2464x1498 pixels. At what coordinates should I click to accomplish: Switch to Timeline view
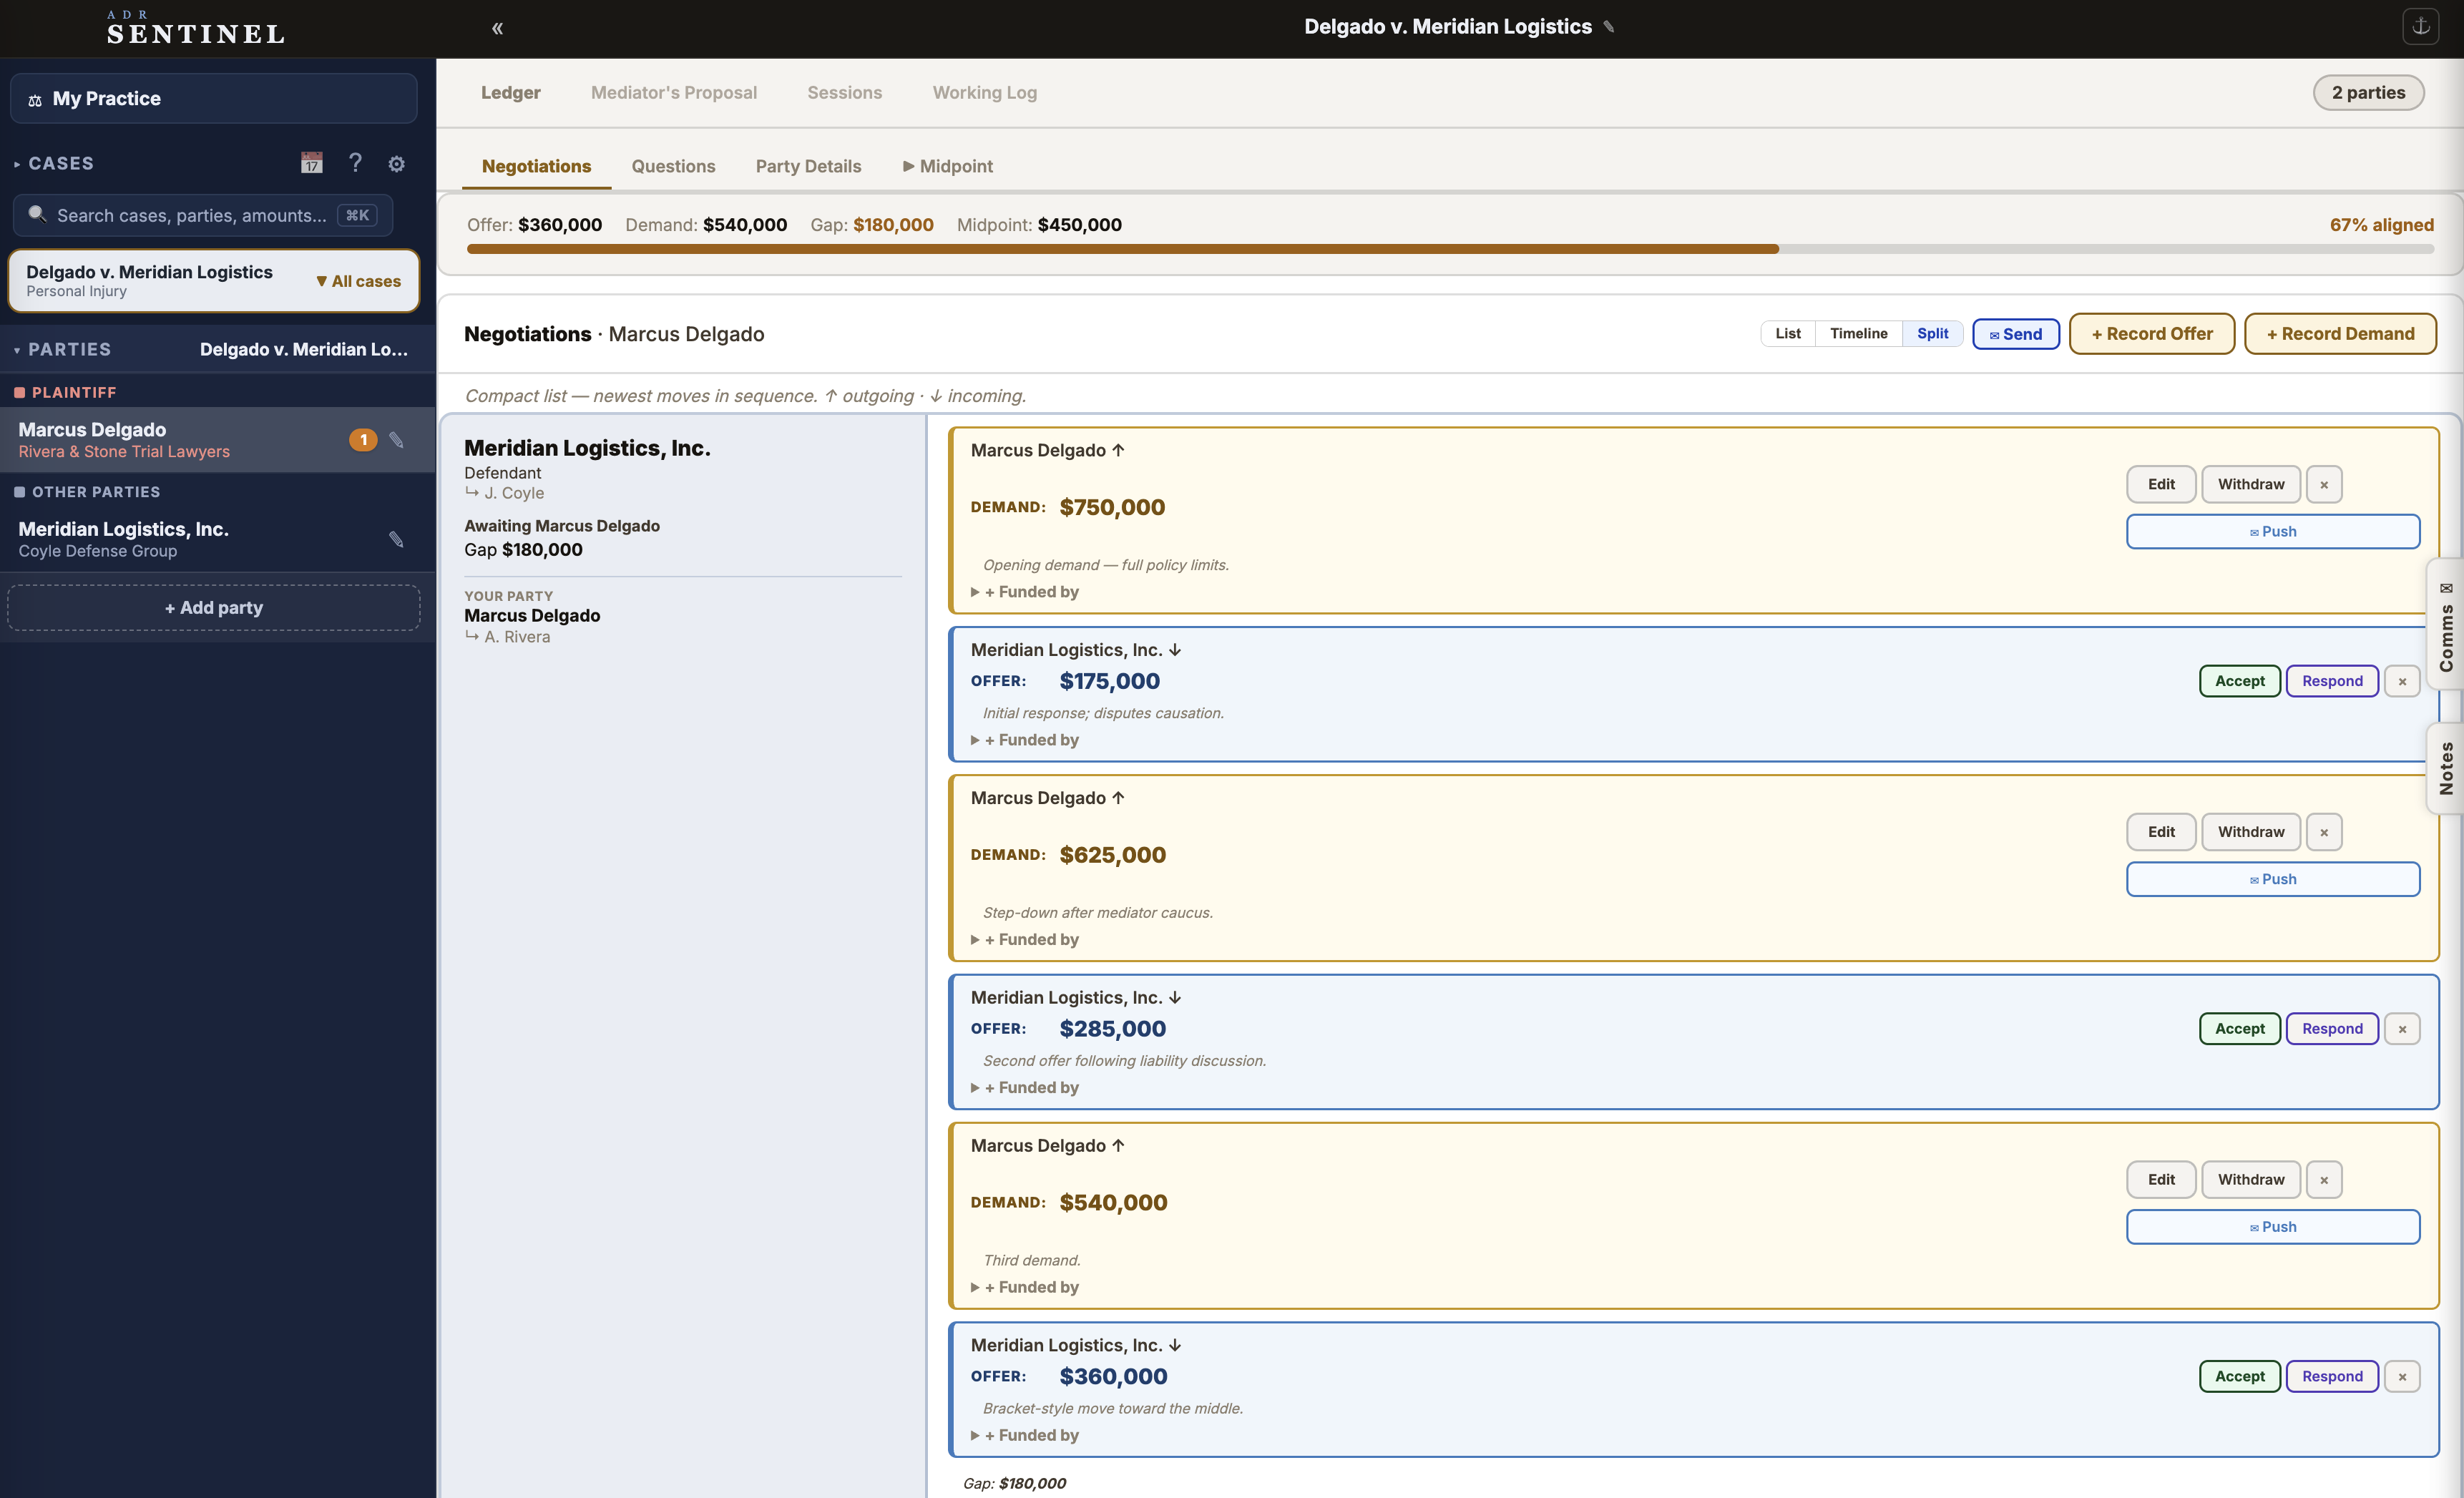[1858, 333]
